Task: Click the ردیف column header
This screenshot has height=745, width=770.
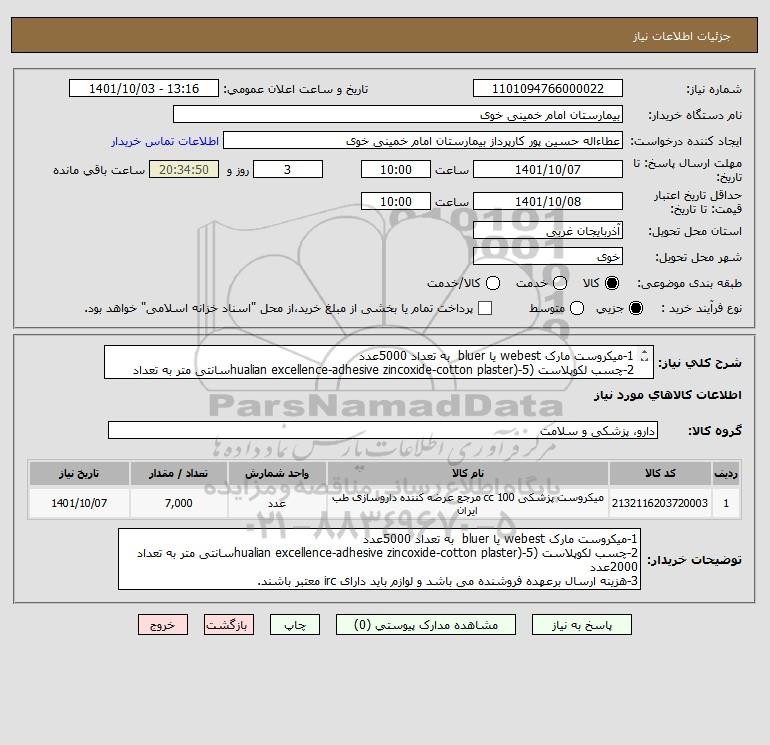Action: coord(726,473)
